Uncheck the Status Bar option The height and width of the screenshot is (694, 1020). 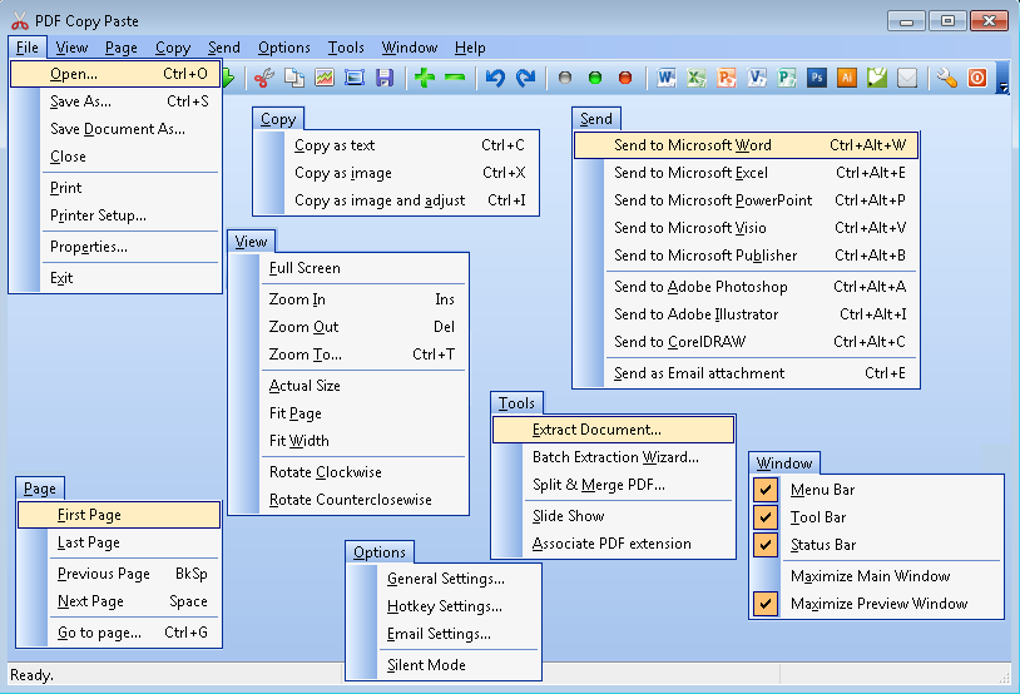tap(766, 544)
